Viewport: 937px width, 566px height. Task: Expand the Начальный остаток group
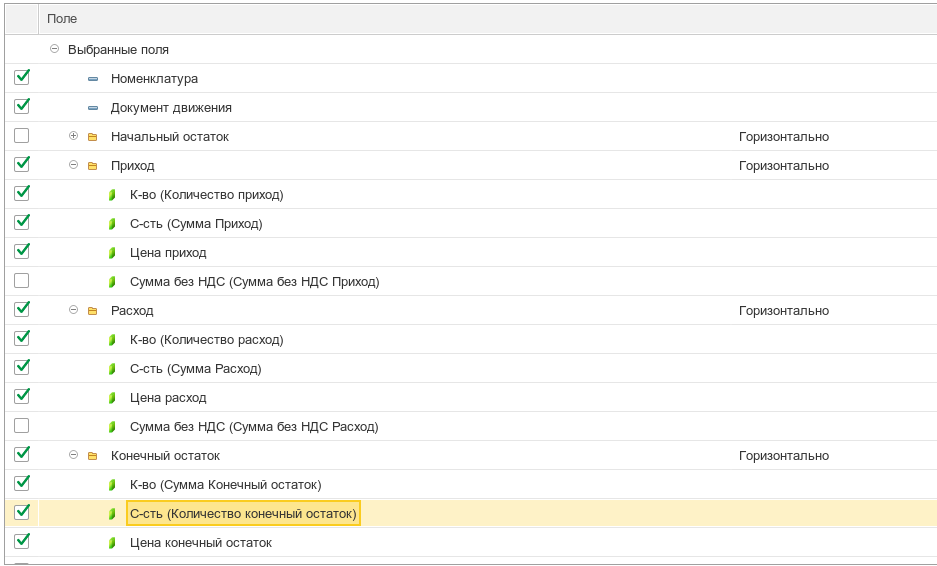pos(74,136)
